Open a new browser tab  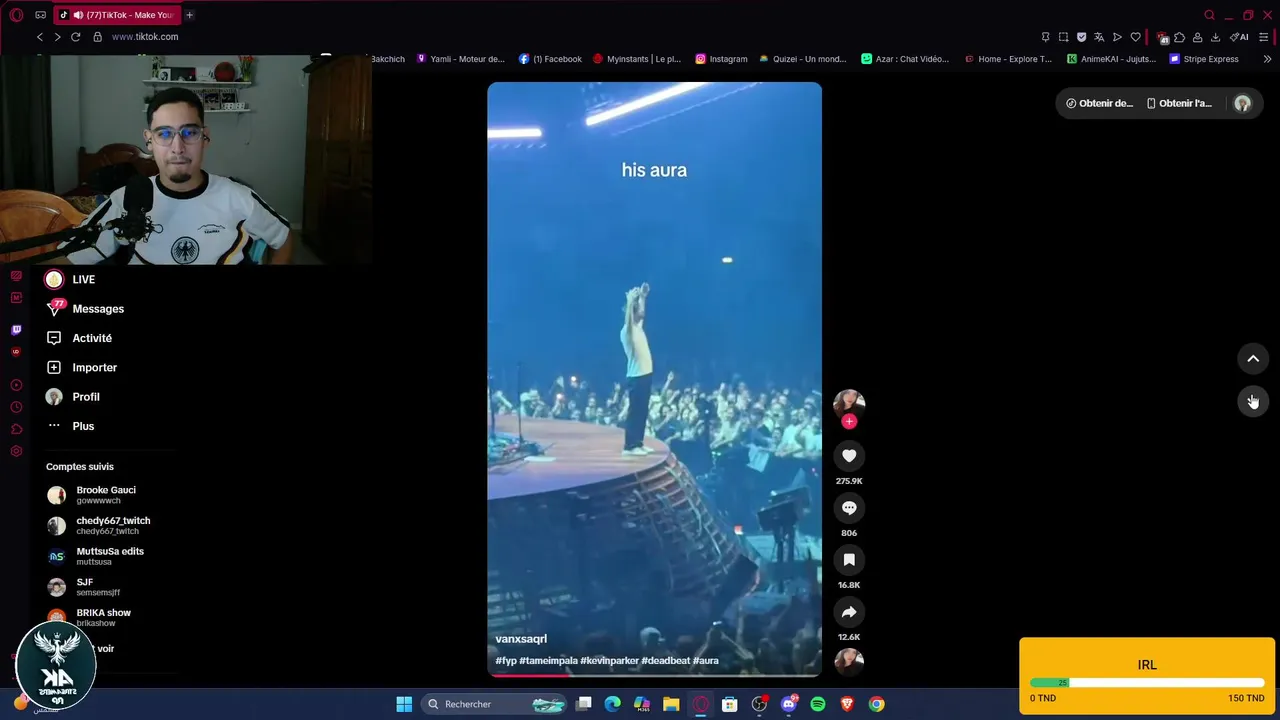pos(189,15)
